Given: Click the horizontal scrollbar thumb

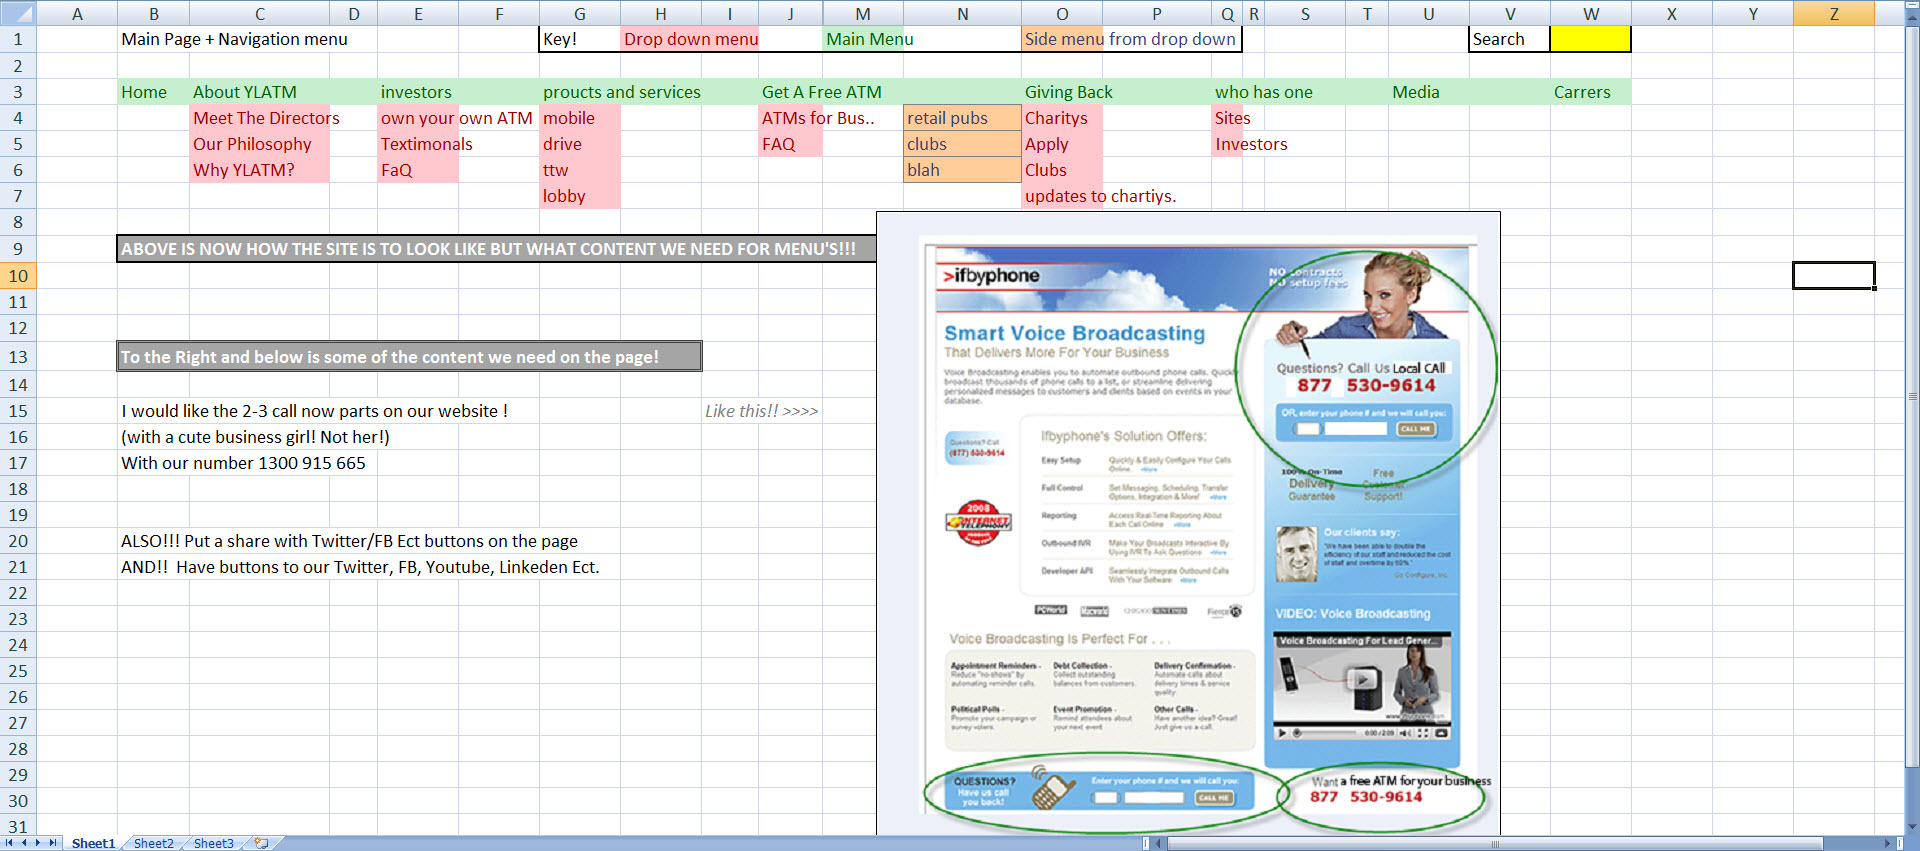Looking at the screenshot, I should 1495,844.
